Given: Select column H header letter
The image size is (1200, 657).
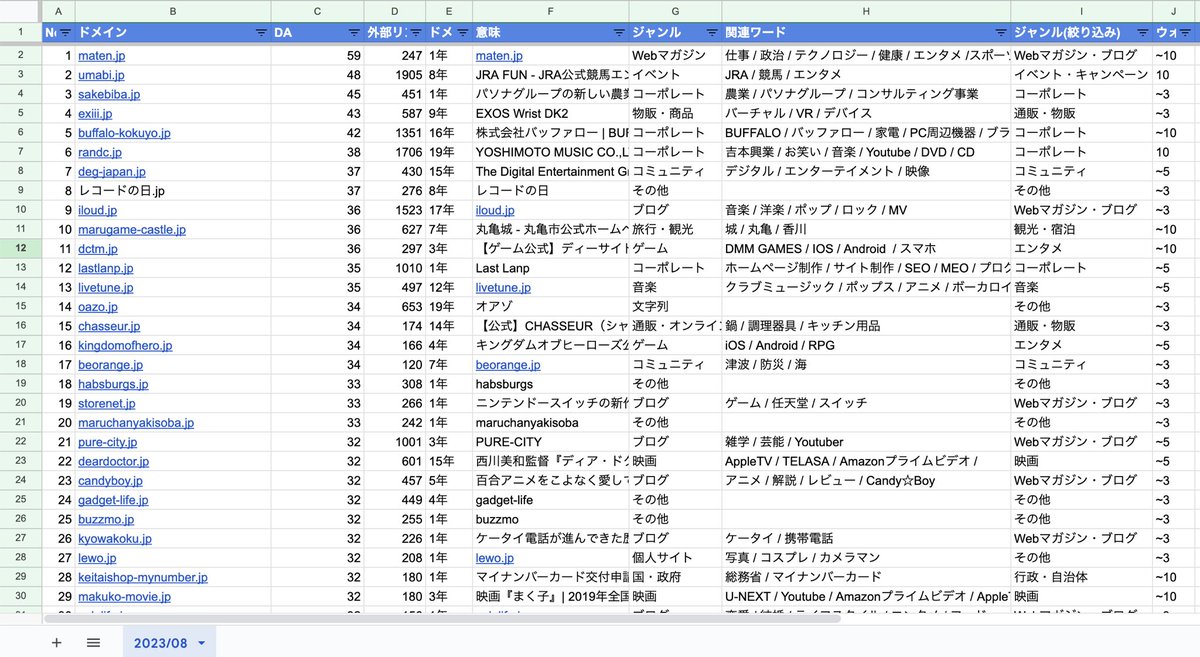Looking at the screenshot, I should 866,11.
